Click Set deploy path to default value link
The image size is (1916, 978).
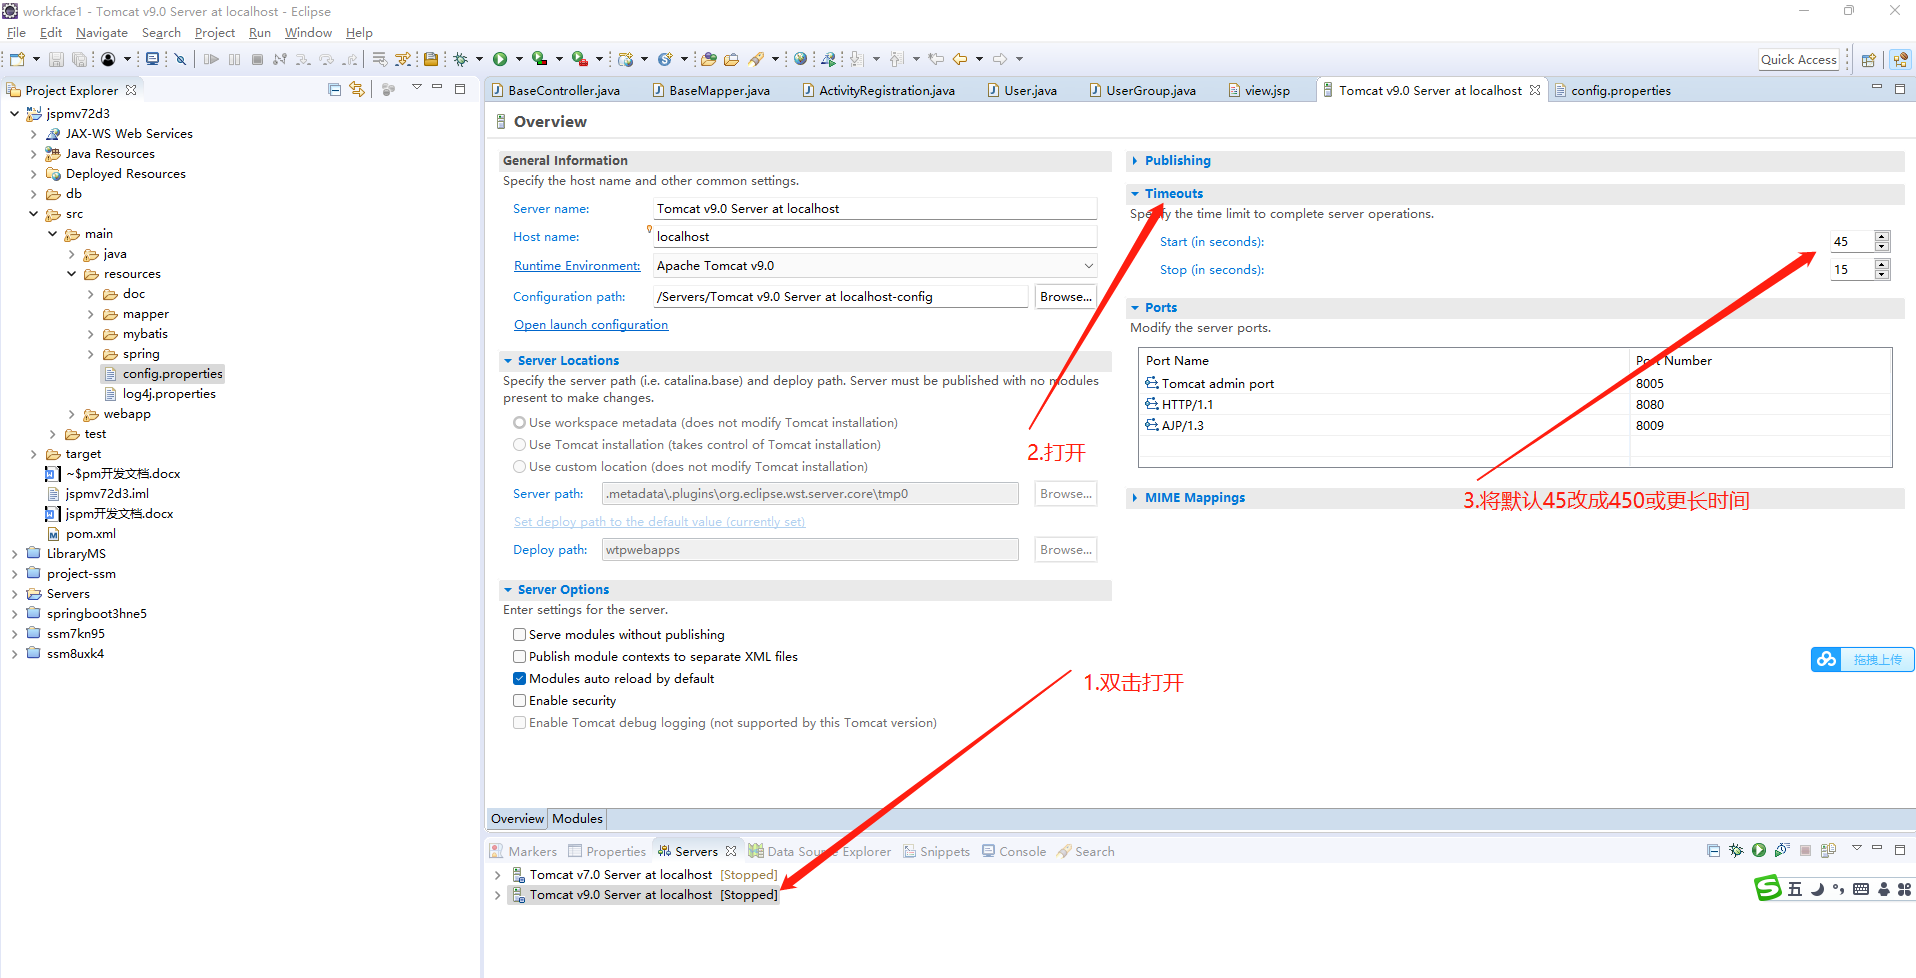point(659,522)
